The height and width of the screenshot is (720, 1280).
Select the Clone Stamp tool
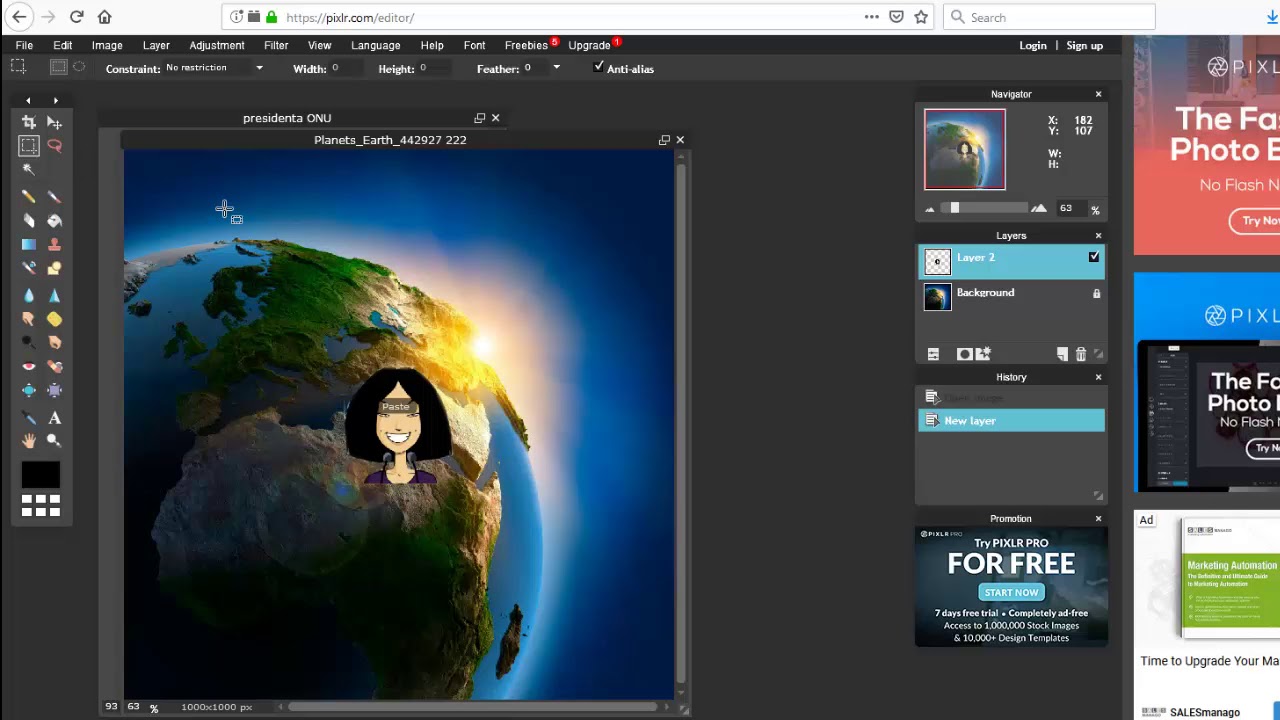[x=54, y=245]
